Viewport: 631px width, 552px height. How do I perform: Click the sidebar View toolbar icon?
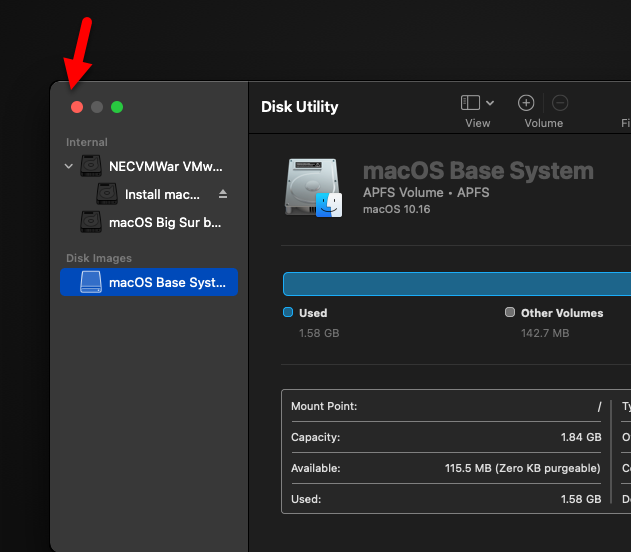point(470,103)
